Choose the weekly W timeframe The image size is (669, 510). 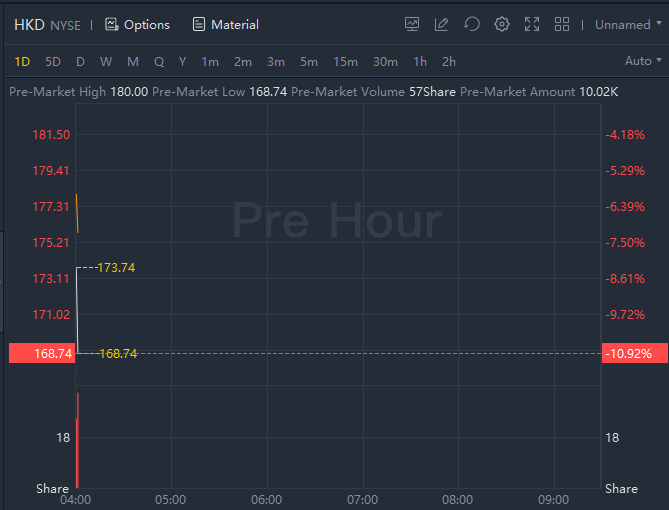click(106, 61)
